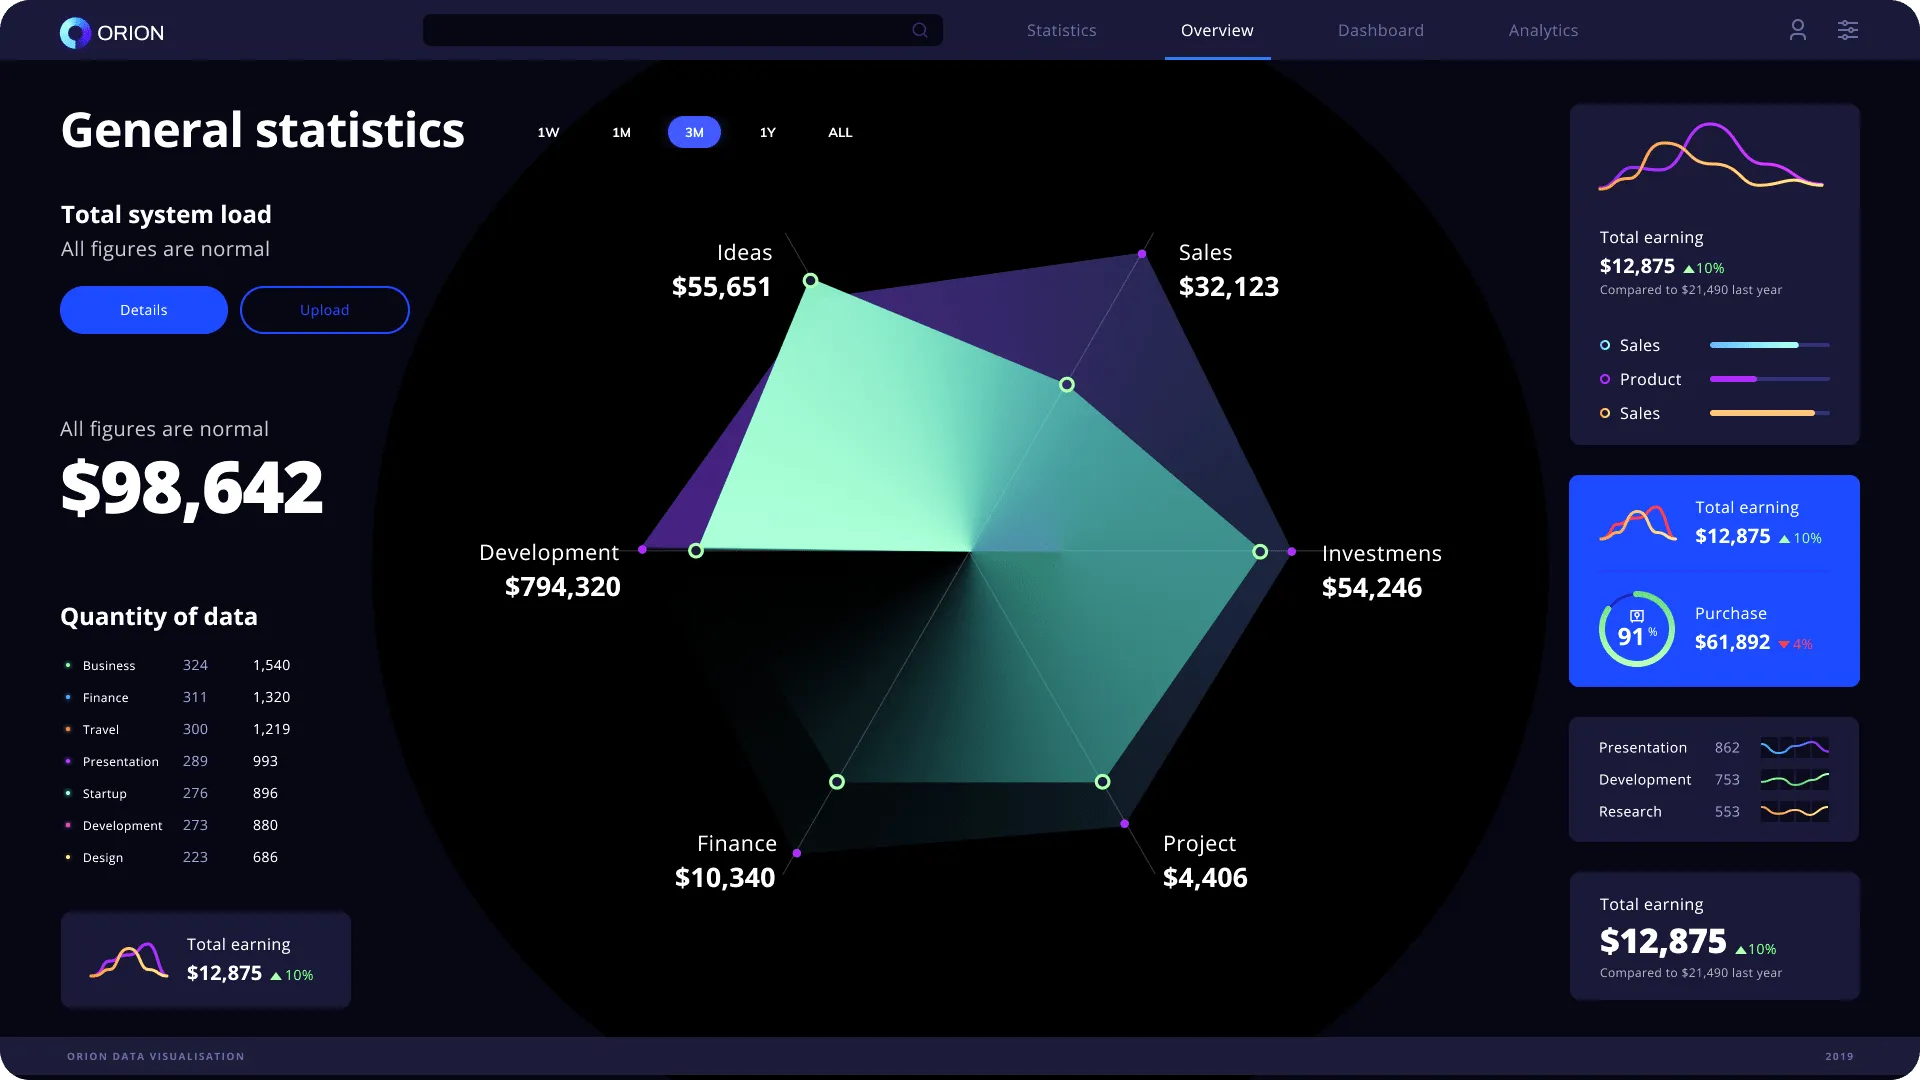The width and height of the screenshot is (1920, 1080).
Task: Select the 3M time range
Action: coord(694,132)
